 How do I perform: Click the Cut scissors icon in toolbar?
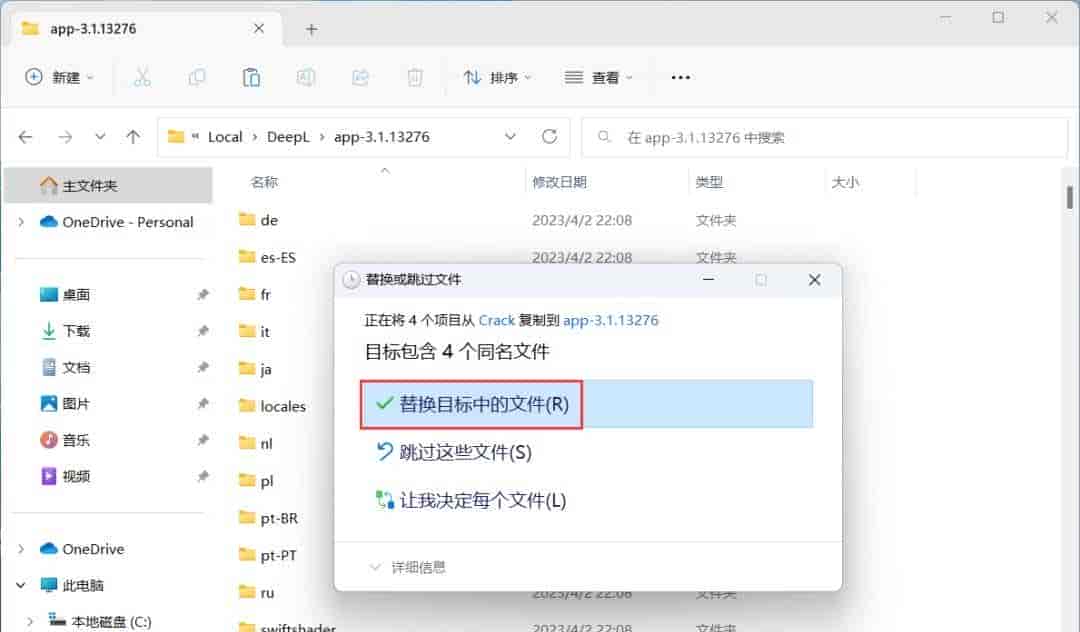click(143, 77)
